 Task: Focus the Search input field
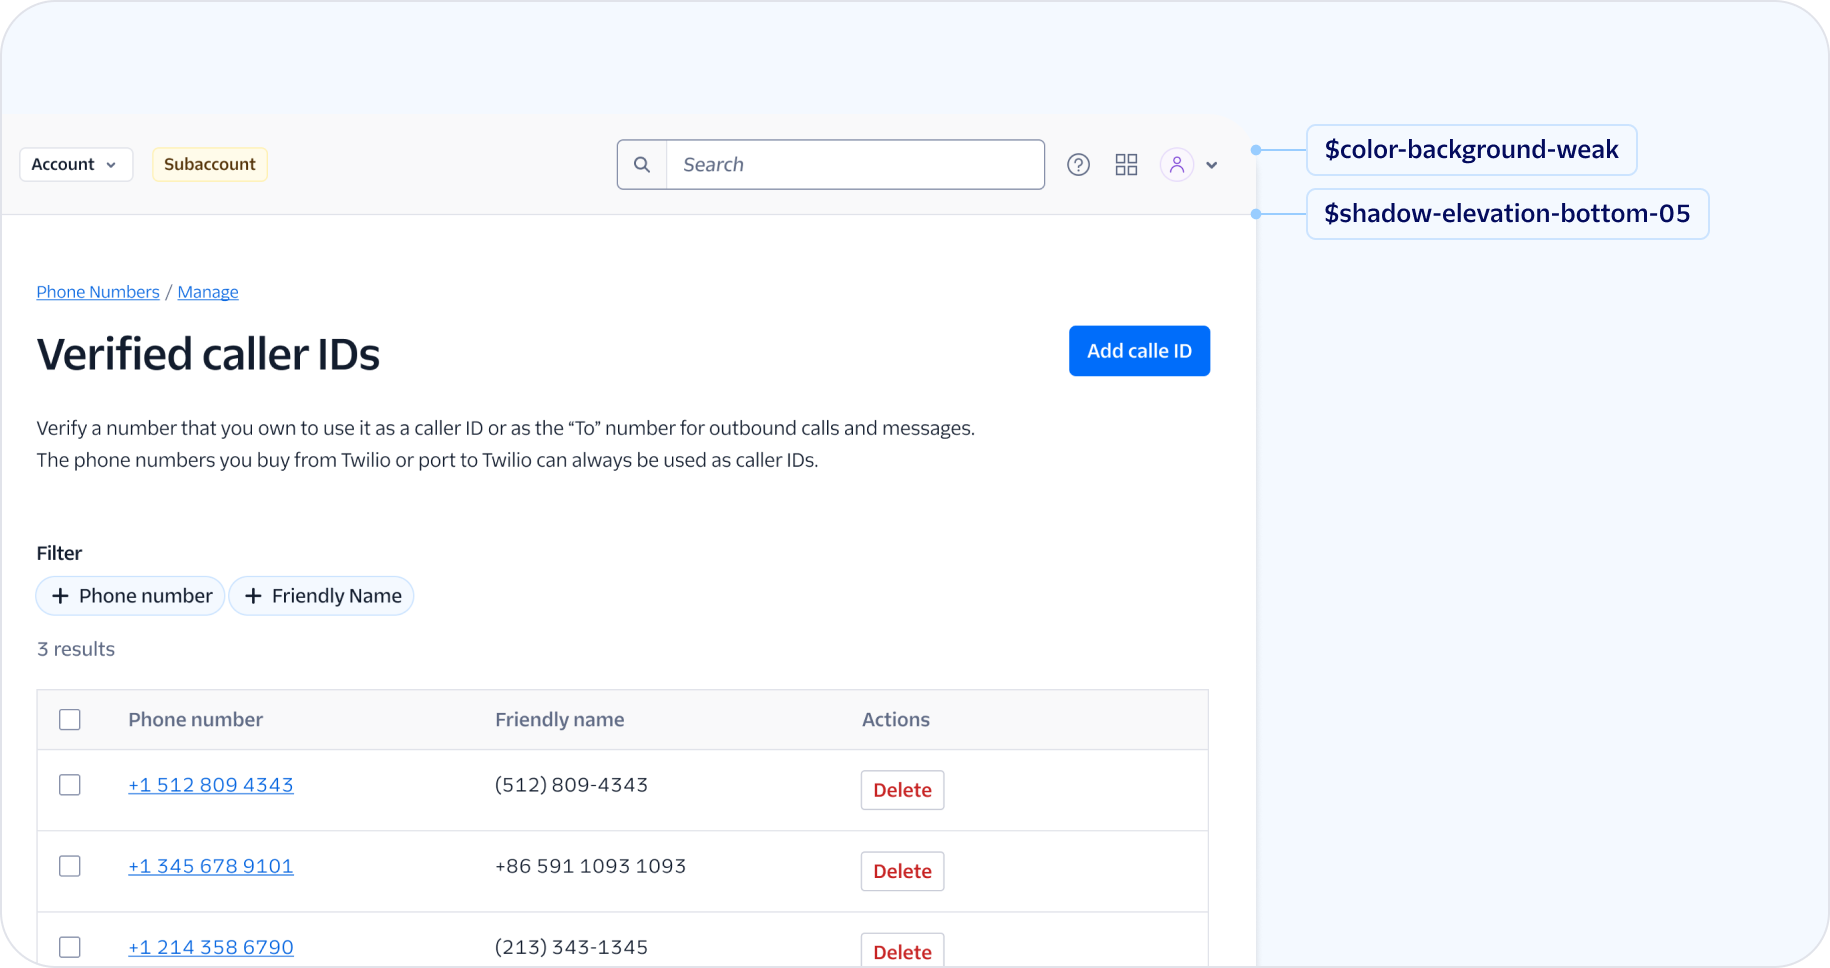click(855, 164)
